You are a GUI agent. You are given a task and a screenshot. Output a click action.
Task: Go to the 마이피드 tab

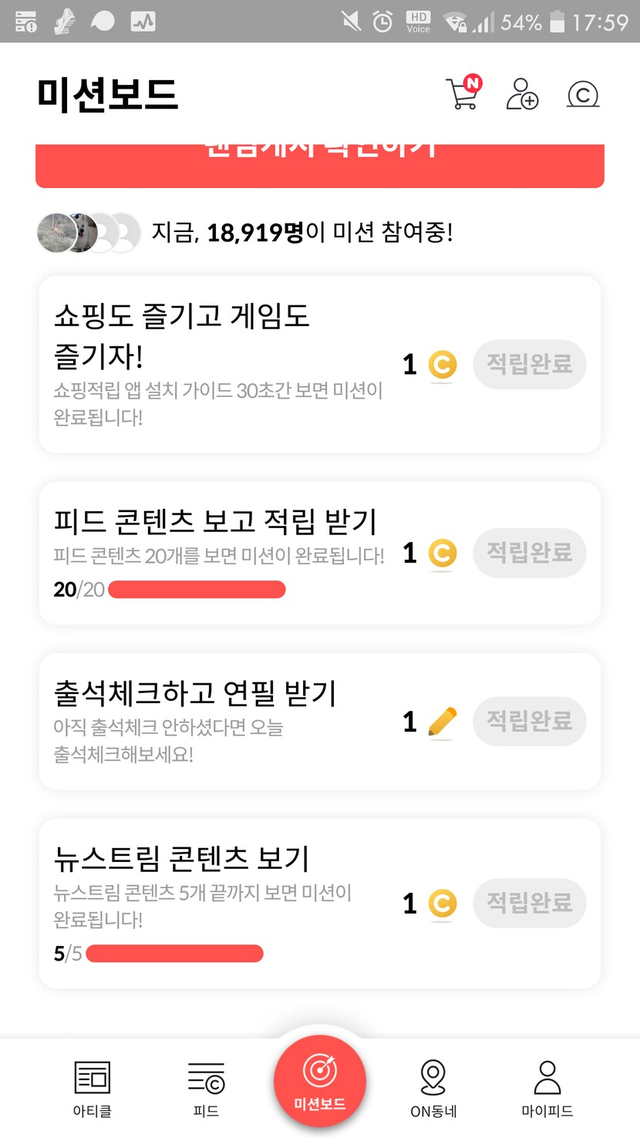[547, 1088]
